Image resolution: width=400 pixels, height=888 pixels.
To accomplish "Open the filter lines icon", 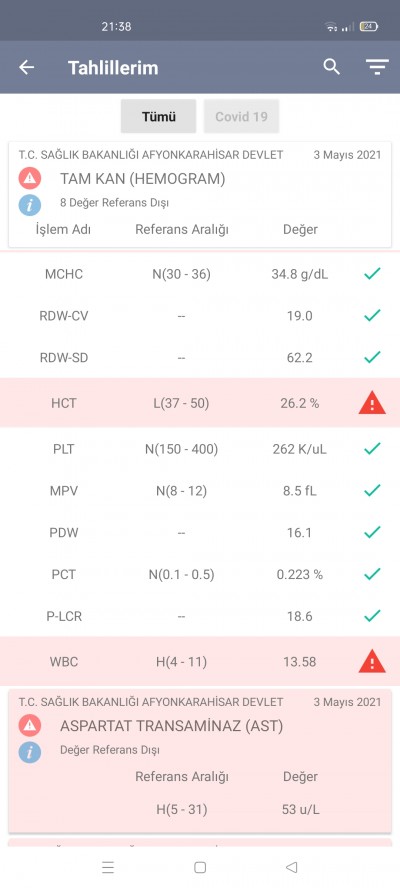I will tap(377, 67).
